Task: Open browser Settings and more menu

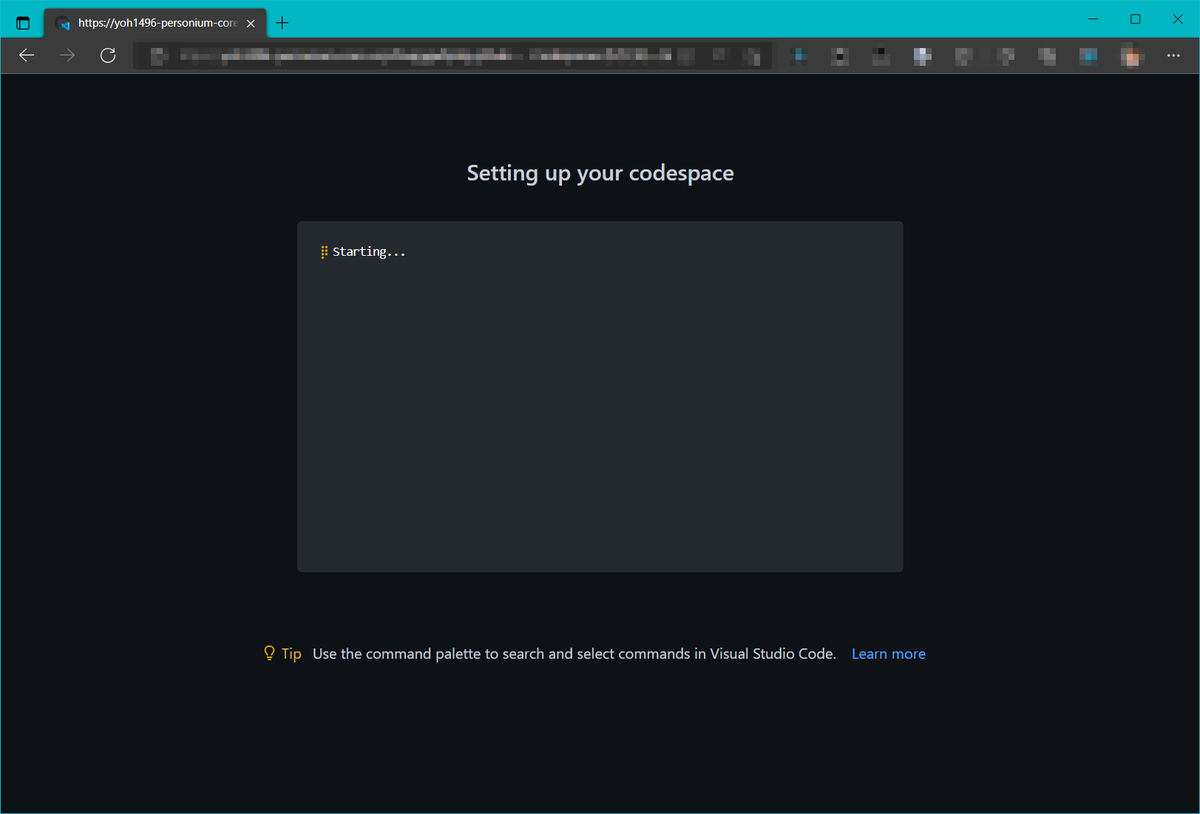Action: [1173, 55]
